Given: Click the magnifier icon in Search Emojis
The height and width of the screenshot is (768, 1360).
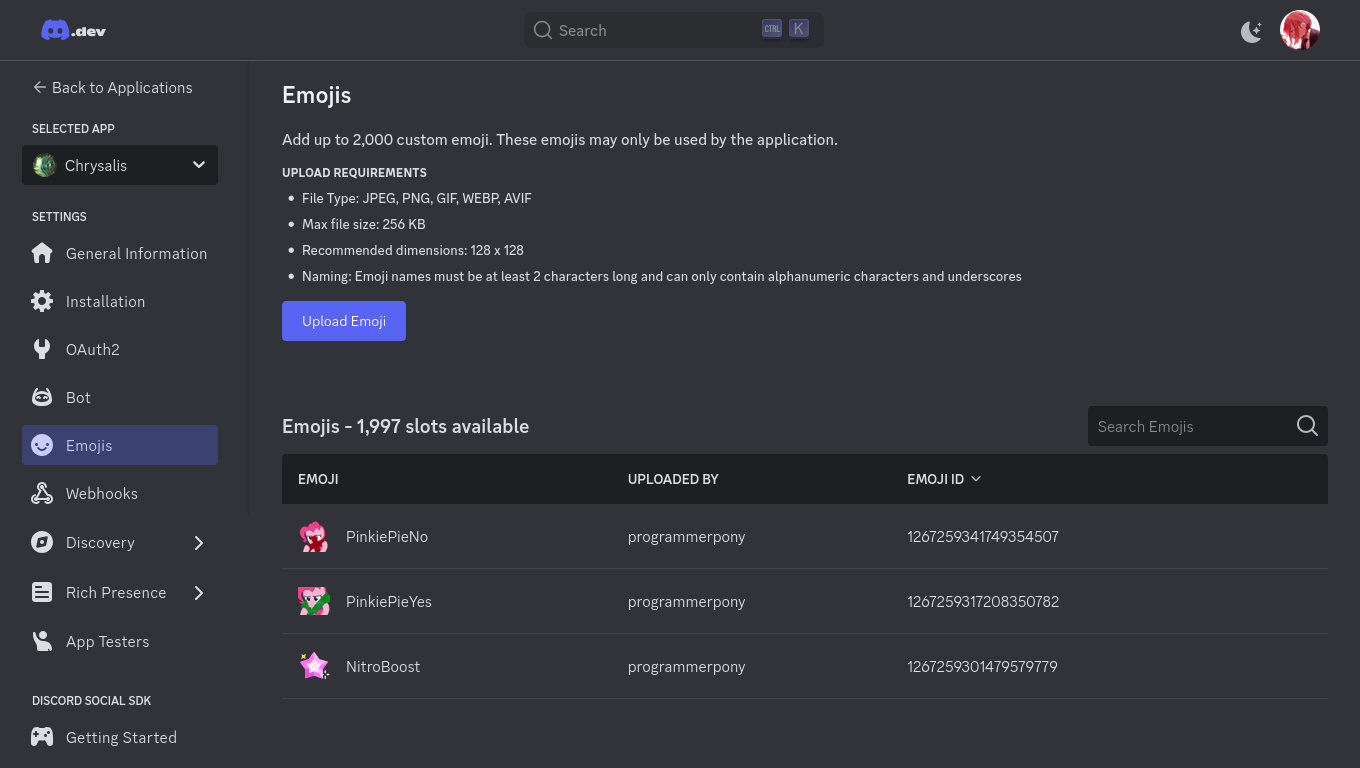Looking at the screenshot, I should 1307,426.
